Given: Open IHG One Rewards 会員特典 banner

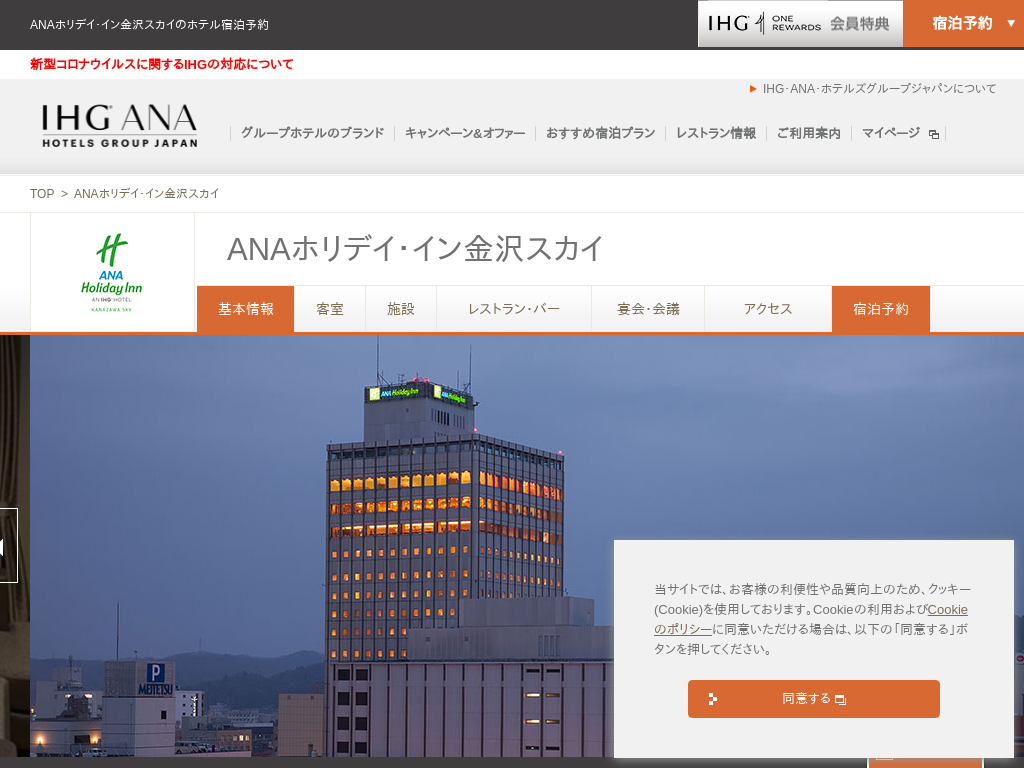Looking at the screenshot, I should [800, 24].
